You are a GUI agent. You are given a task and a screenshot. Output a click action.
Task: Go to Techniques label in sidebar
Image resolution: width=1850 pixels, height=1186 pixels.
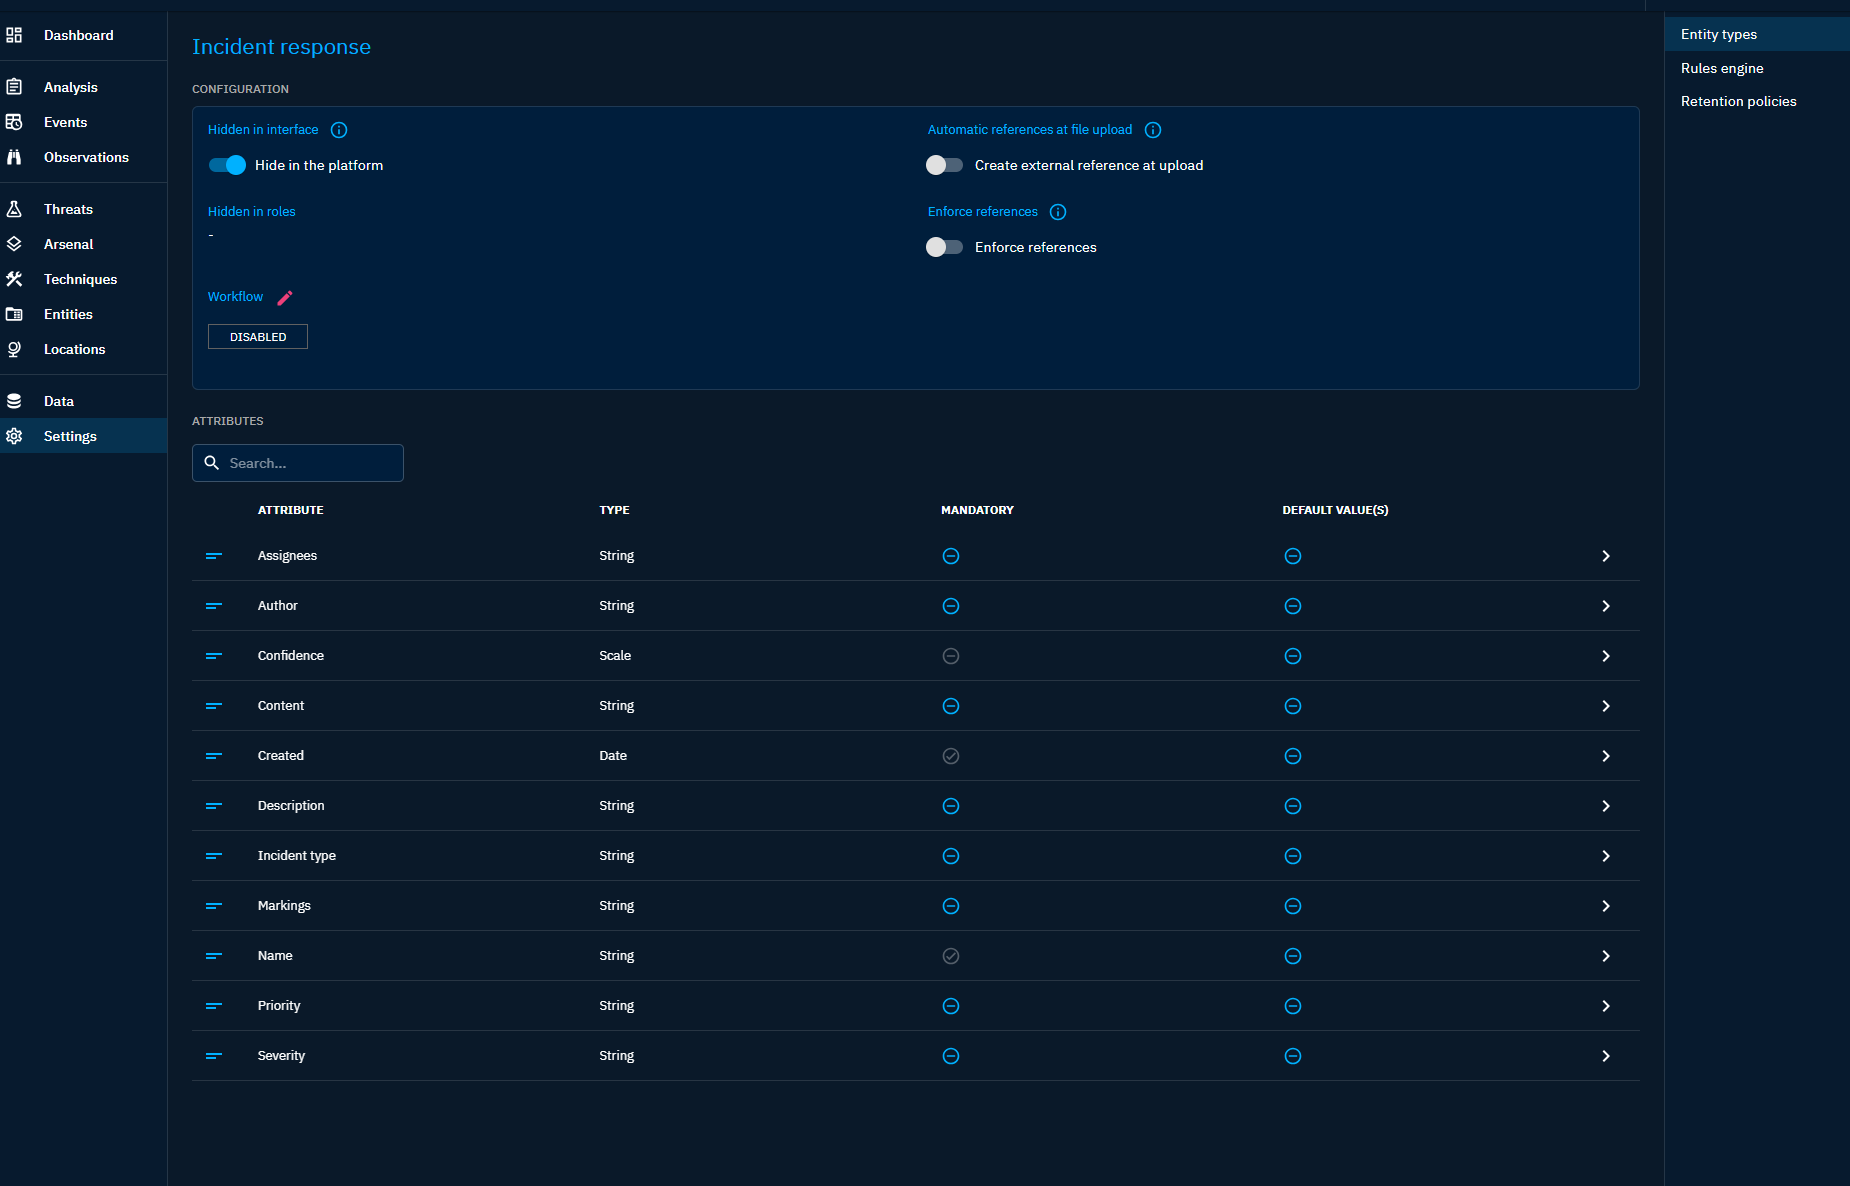point(80,279)
